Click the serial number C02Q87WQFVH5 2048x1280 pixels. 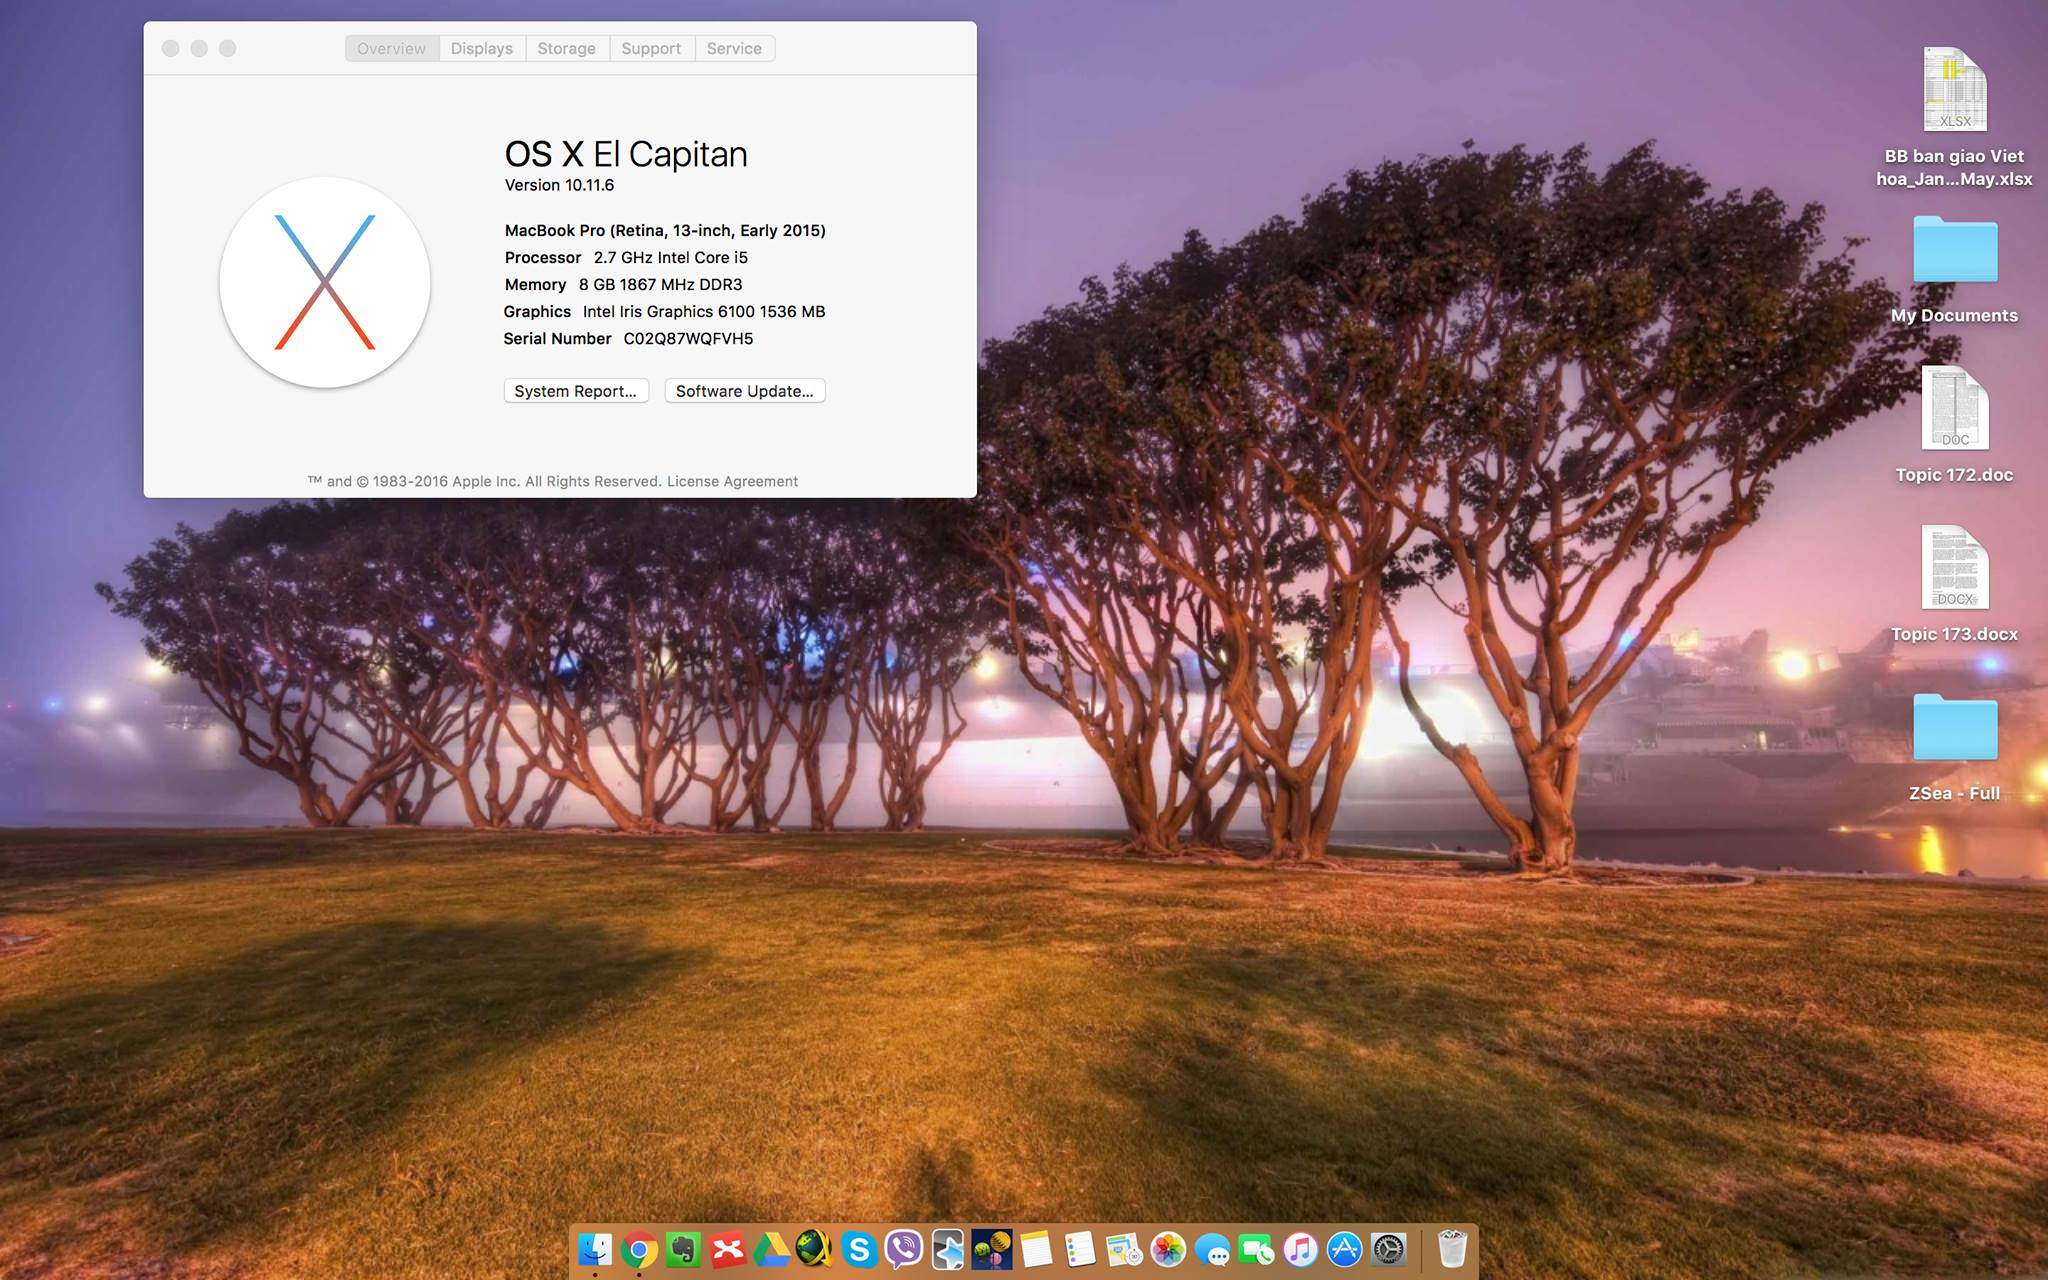point(688,338)
